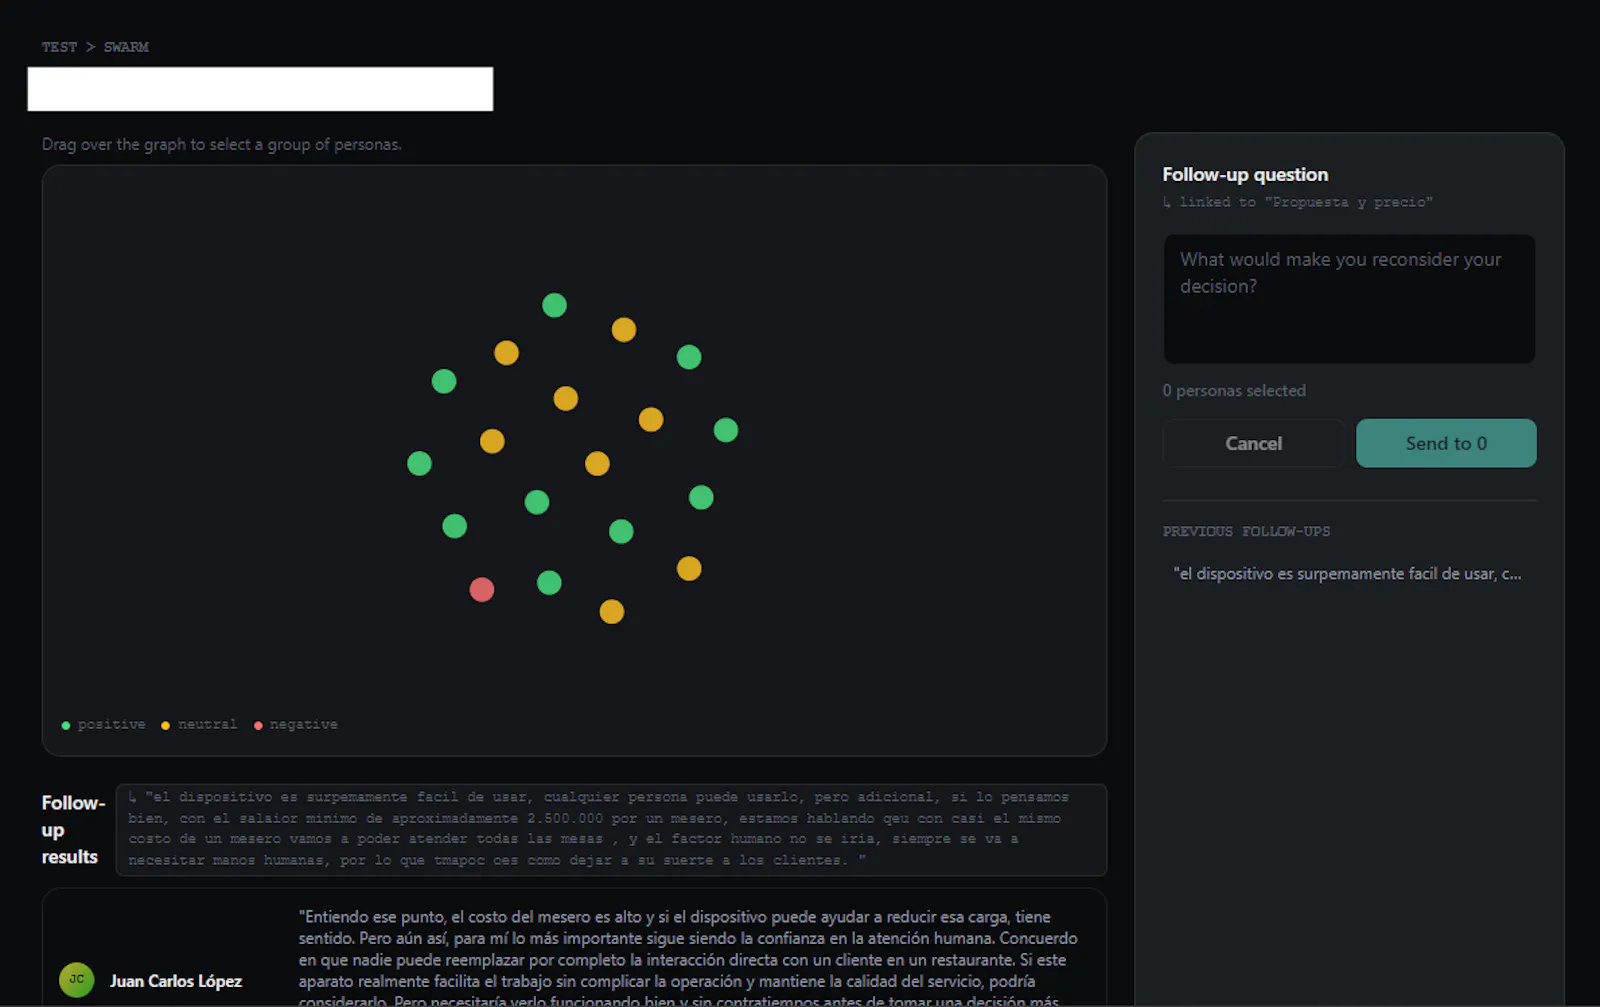Click the Follow-up results label
The width and height of the screenshot is (1600, 1007).
pos(73,830)
